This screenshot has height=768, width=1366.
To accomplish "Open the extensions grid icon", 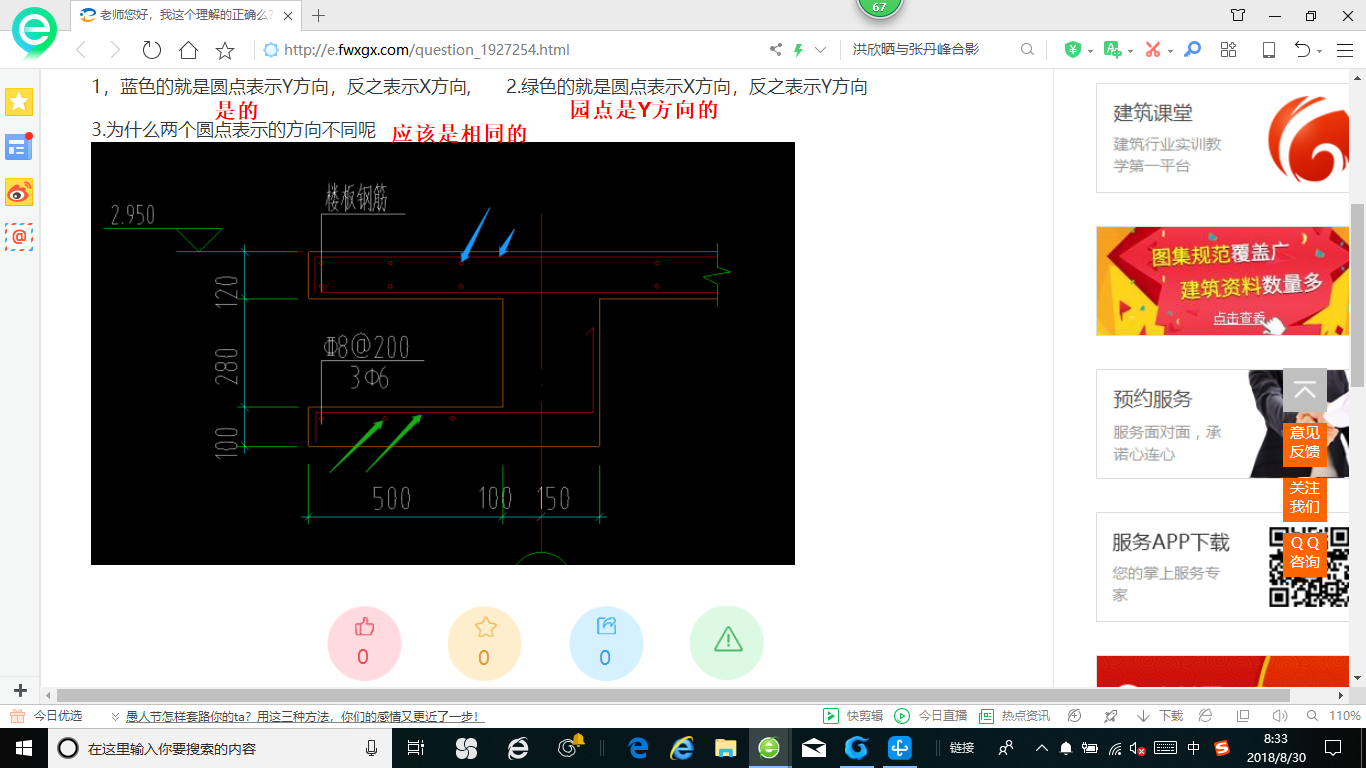I will tap(1229, 50).
